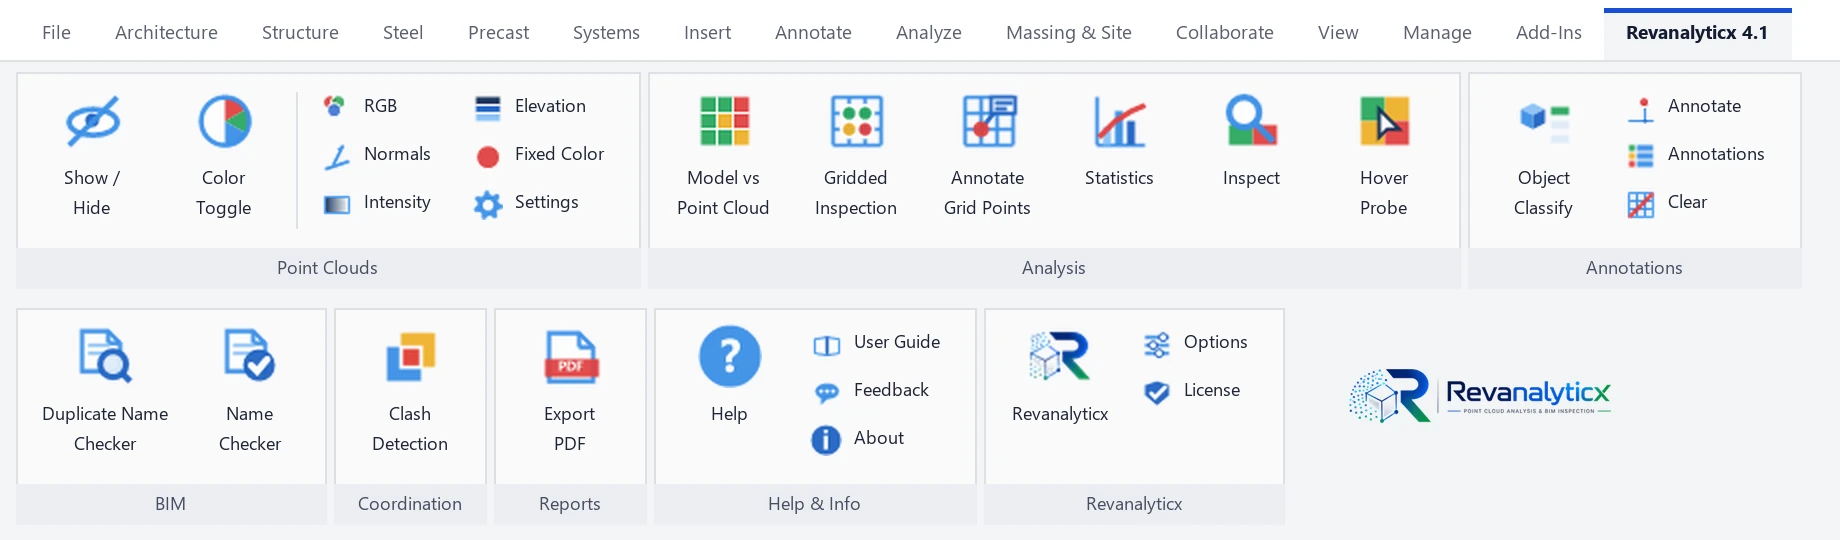Open License information
Screen dimensions: 1840x540
click(x=1192, y=390)
